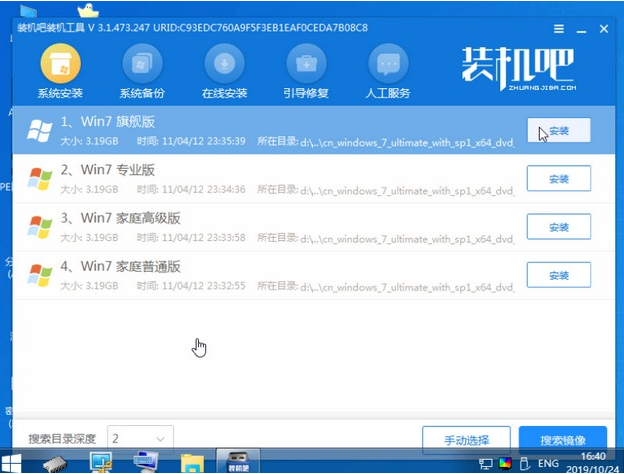This screenshot has width=624, height=474.
Task: Click the colorful display icon in system tray
Action: pyautogui.click(x=505, y=463)
